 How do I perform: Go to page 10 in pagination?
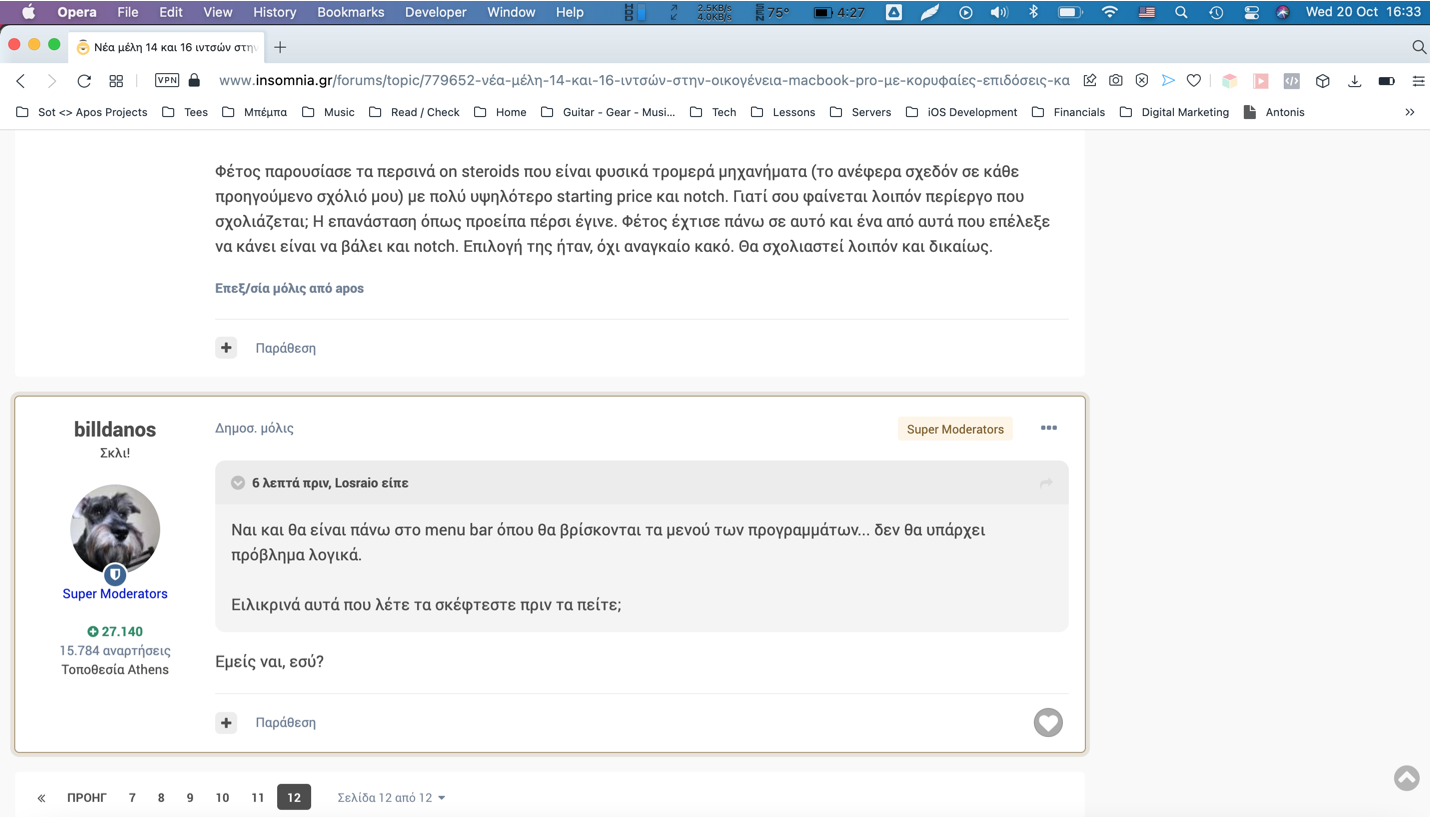tap(222, 797)
